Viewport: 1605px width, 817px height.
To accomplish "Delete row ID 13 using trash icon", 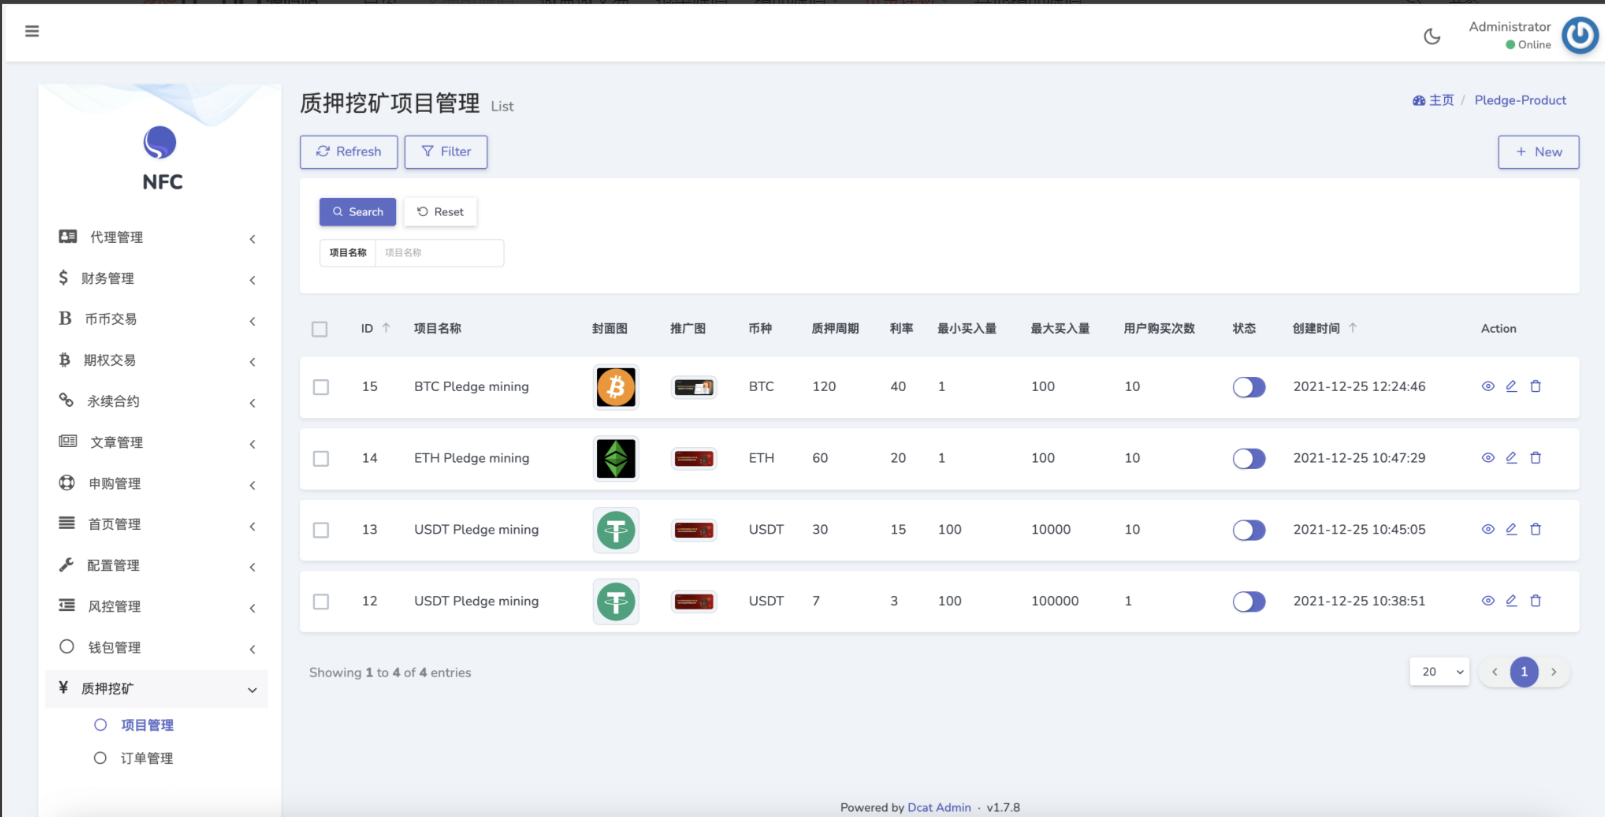I will (x=1536, y=530).
